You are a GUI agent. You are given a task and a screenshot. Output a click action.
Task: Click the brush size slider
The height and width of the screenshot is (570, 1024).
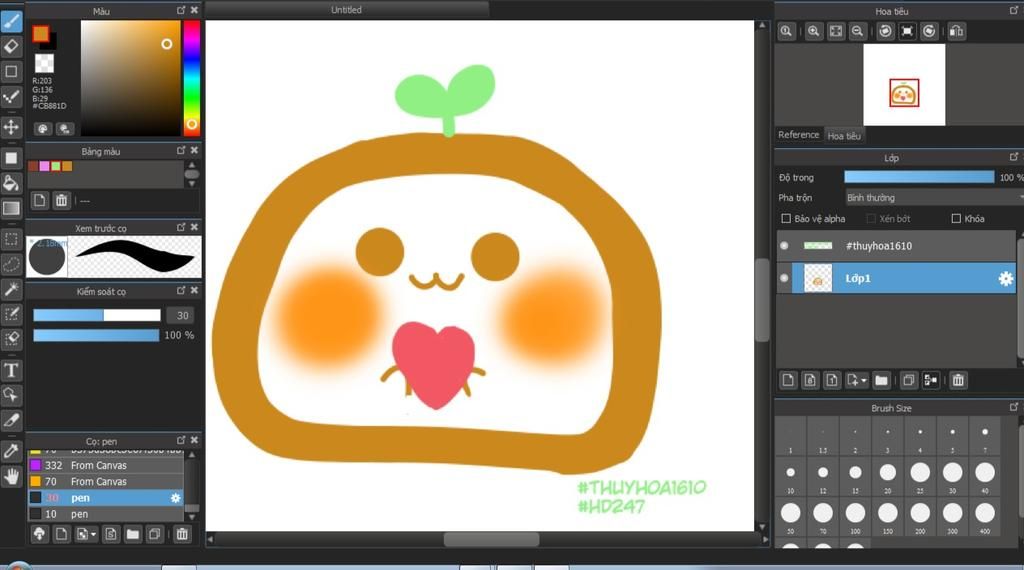click(x=97, y=315)
